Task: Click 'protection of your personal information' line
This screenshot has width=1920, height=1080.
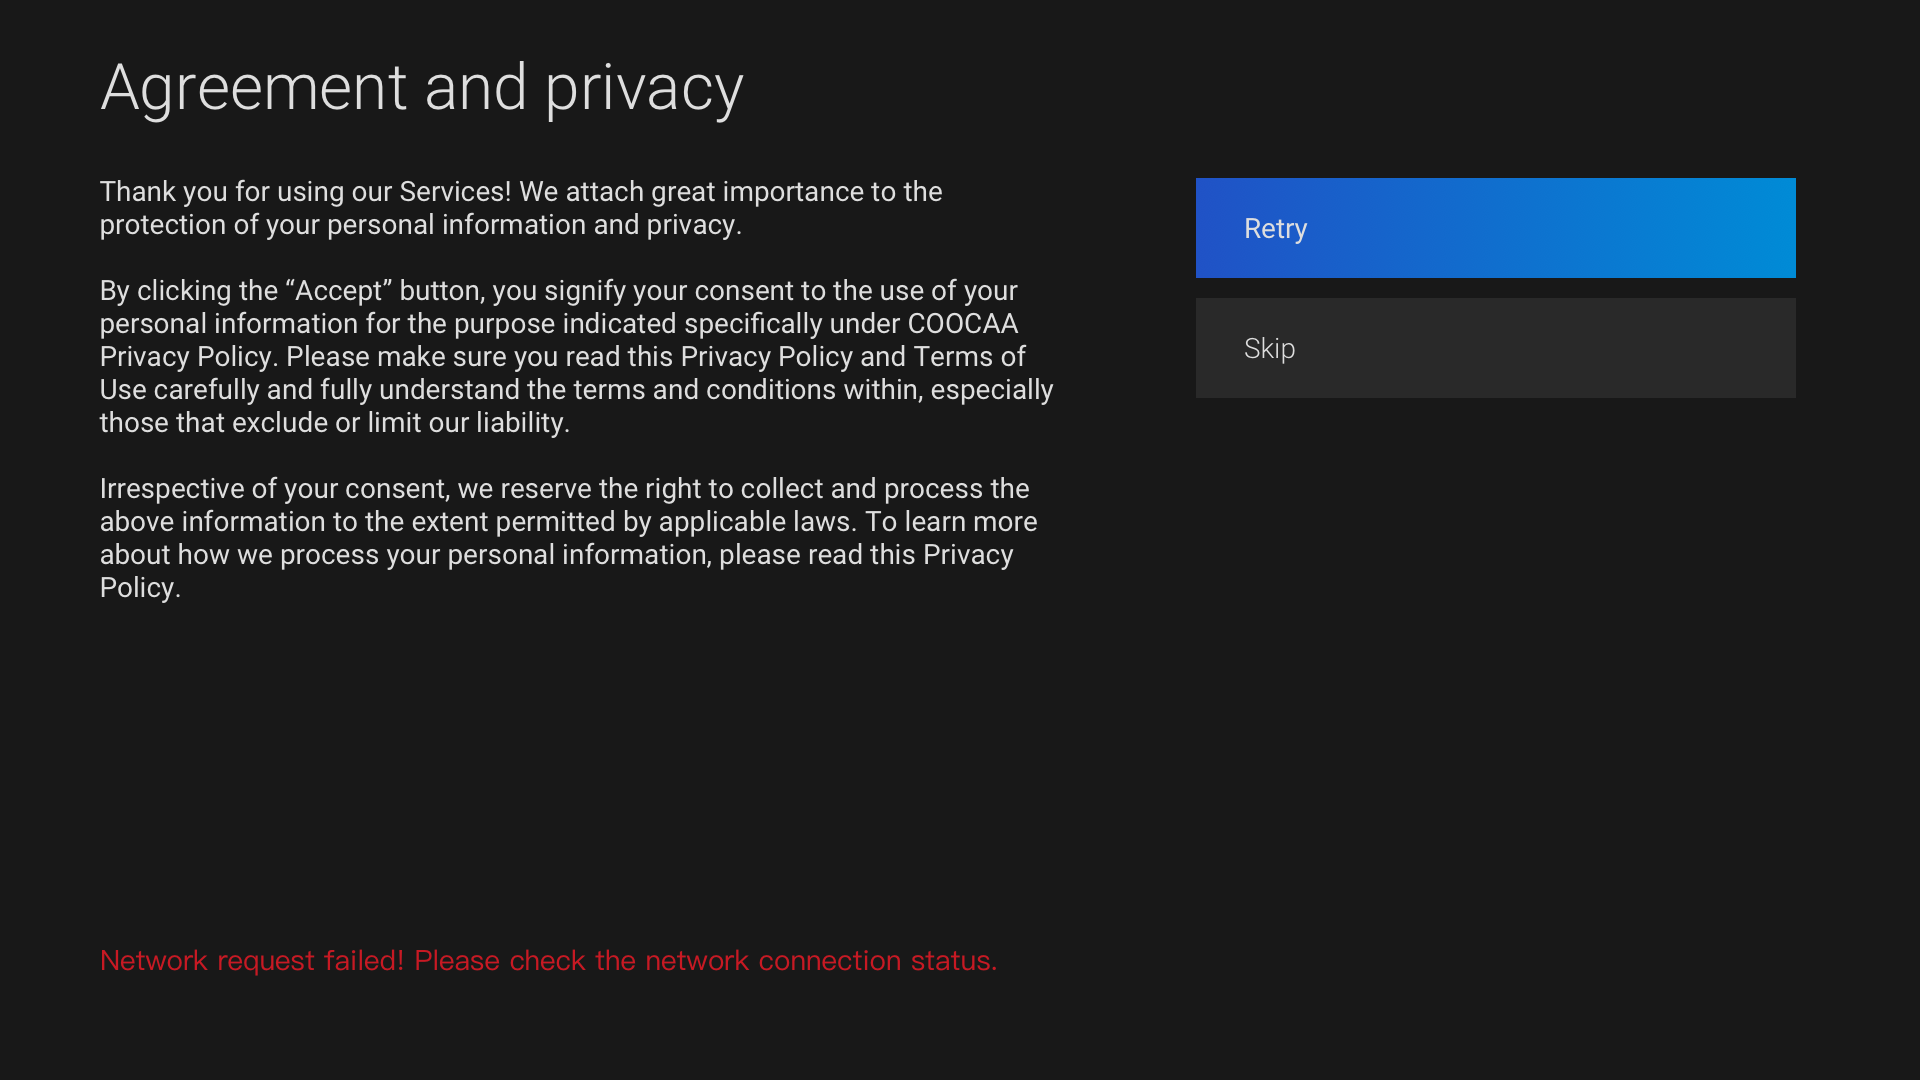Action: tap(342, 225)
